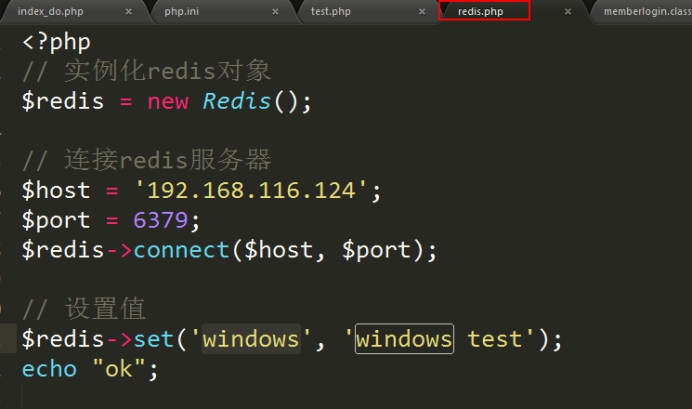The width and height of the screenshot is (692, 409).
Task: Click the connect method call
Action: [x=181, y=250]
